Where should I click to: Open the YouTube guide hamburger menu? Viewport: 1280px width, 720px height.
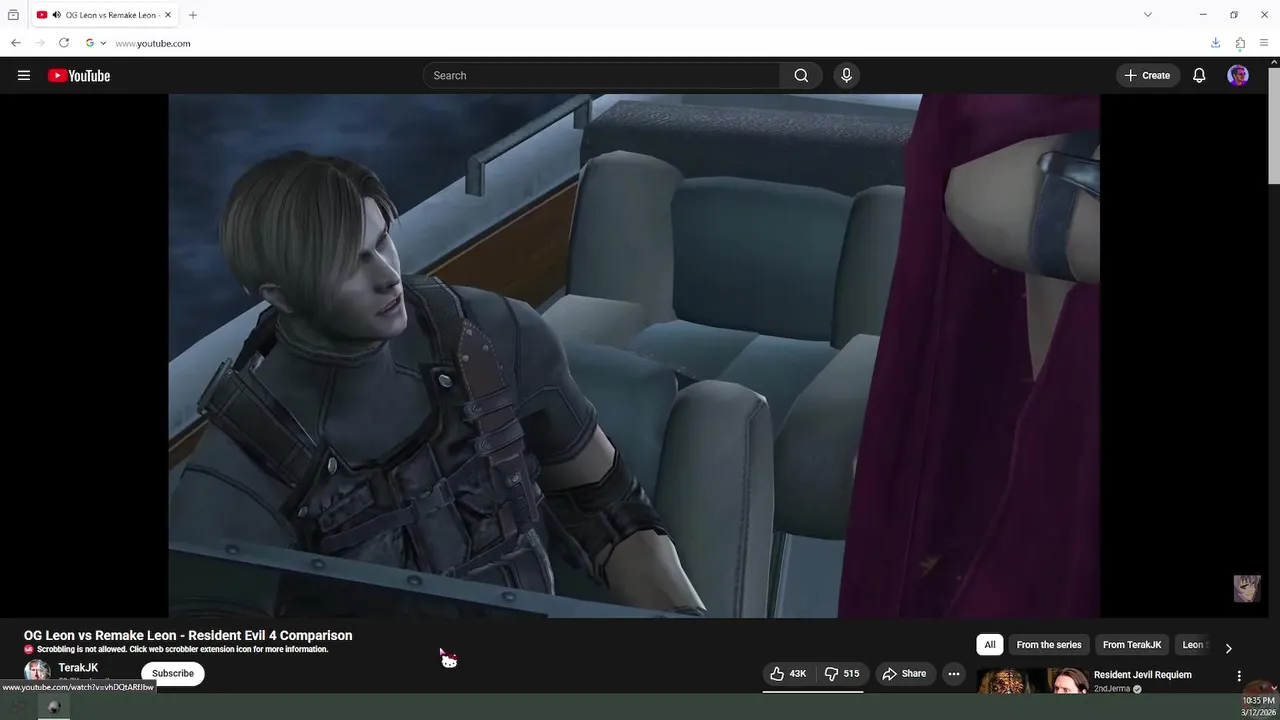tap(24, 75)
